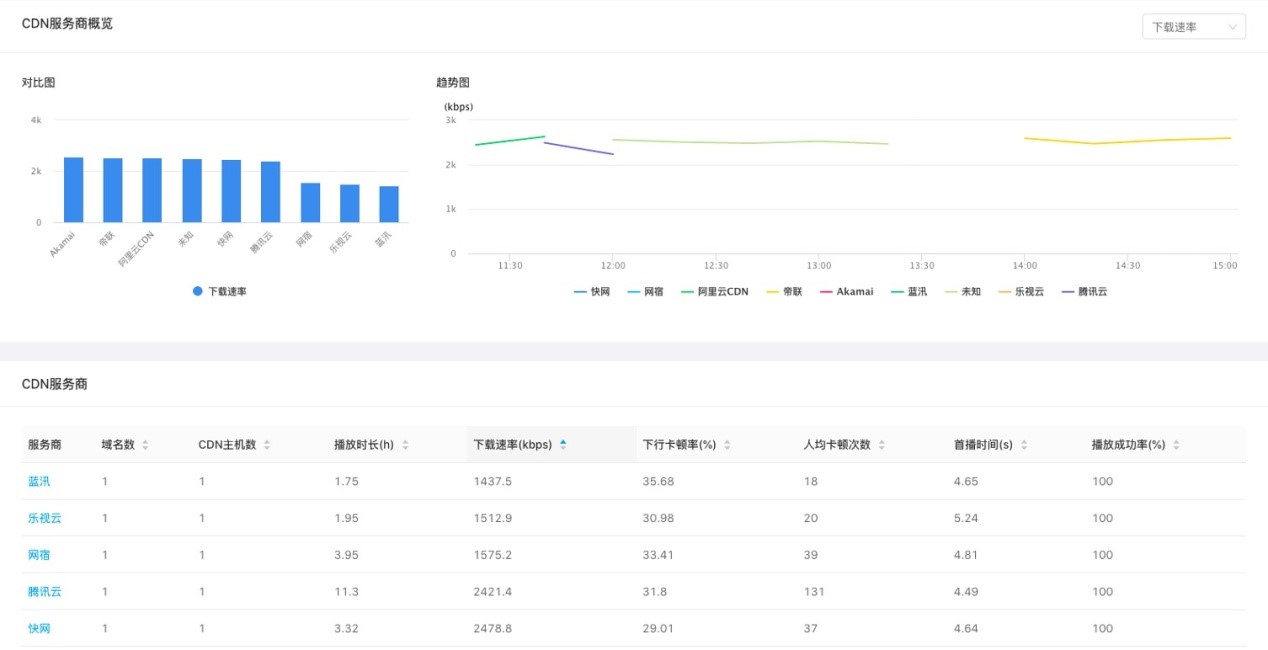Sort table by 人均卡顿次数 column
1268x650 pixels.
[845, 445]
